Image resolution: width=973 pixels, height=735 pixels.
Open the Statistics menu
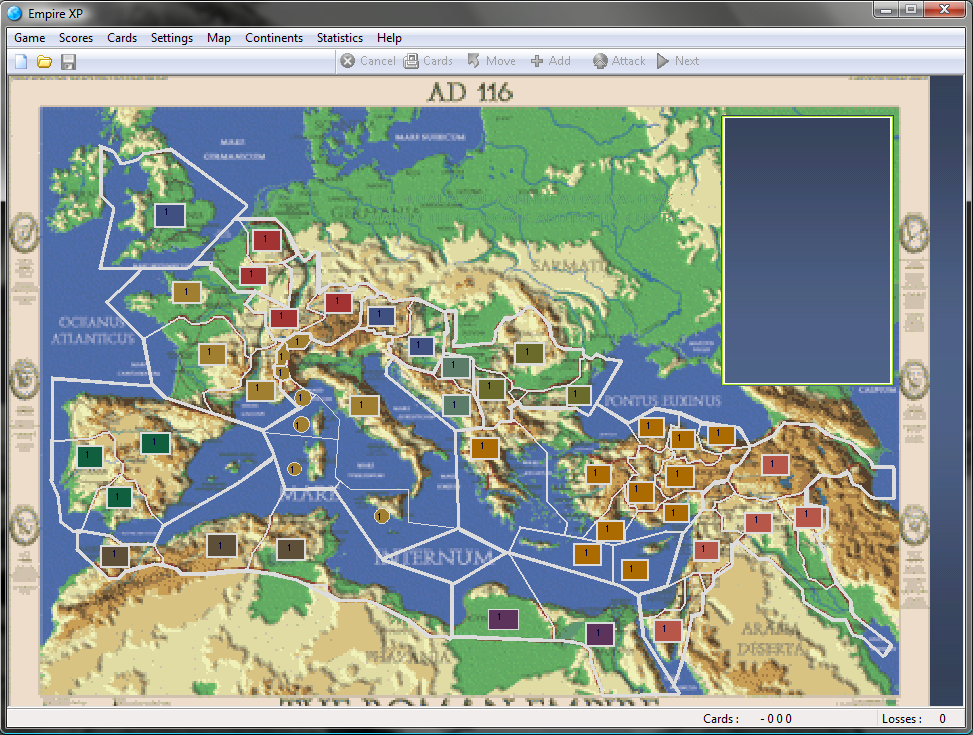coord(339,38)
